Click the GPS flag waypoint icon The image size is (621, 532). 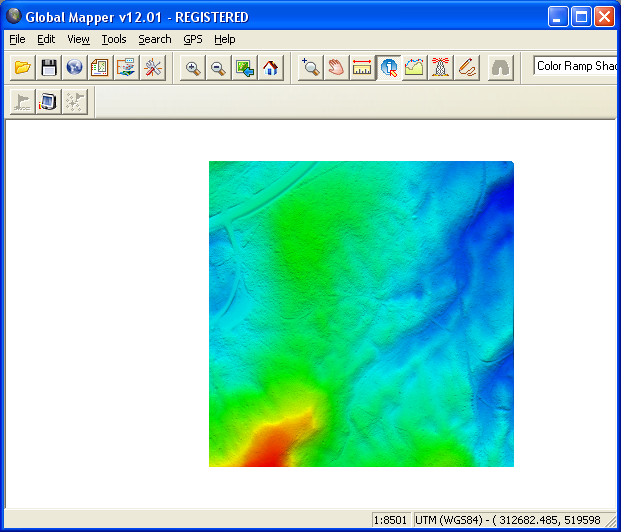click(x=22, y=102)
